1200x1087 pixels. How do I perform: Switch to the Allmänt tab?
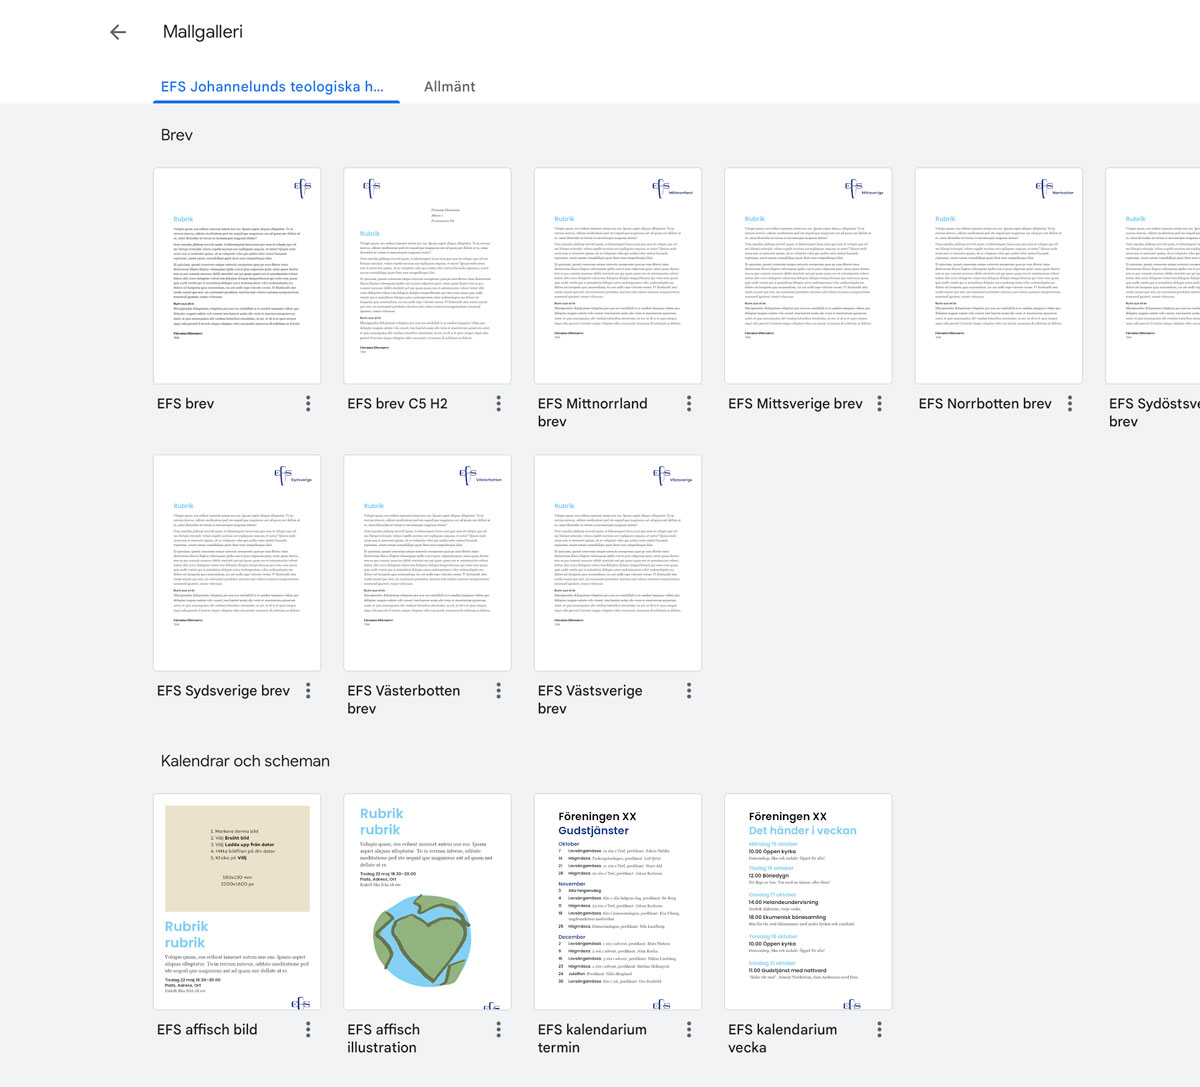tap(449, 87)
